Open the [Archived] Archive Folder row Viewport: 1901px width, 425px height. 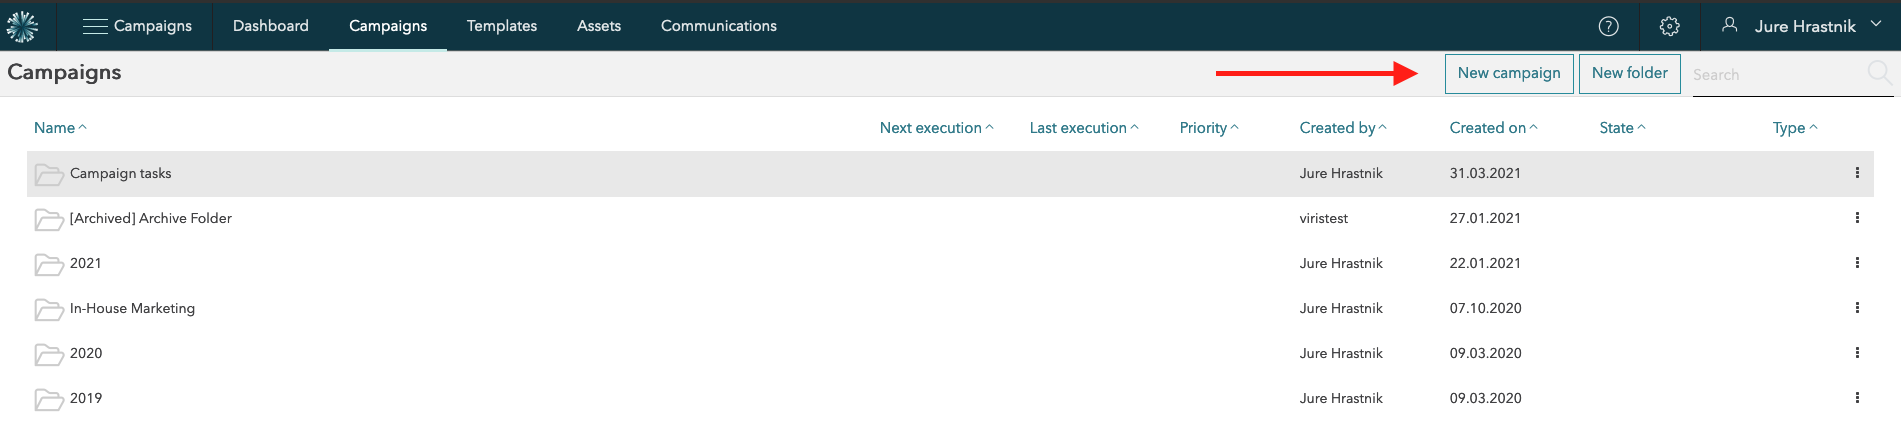pyautogui.click(x=150, y=218)
